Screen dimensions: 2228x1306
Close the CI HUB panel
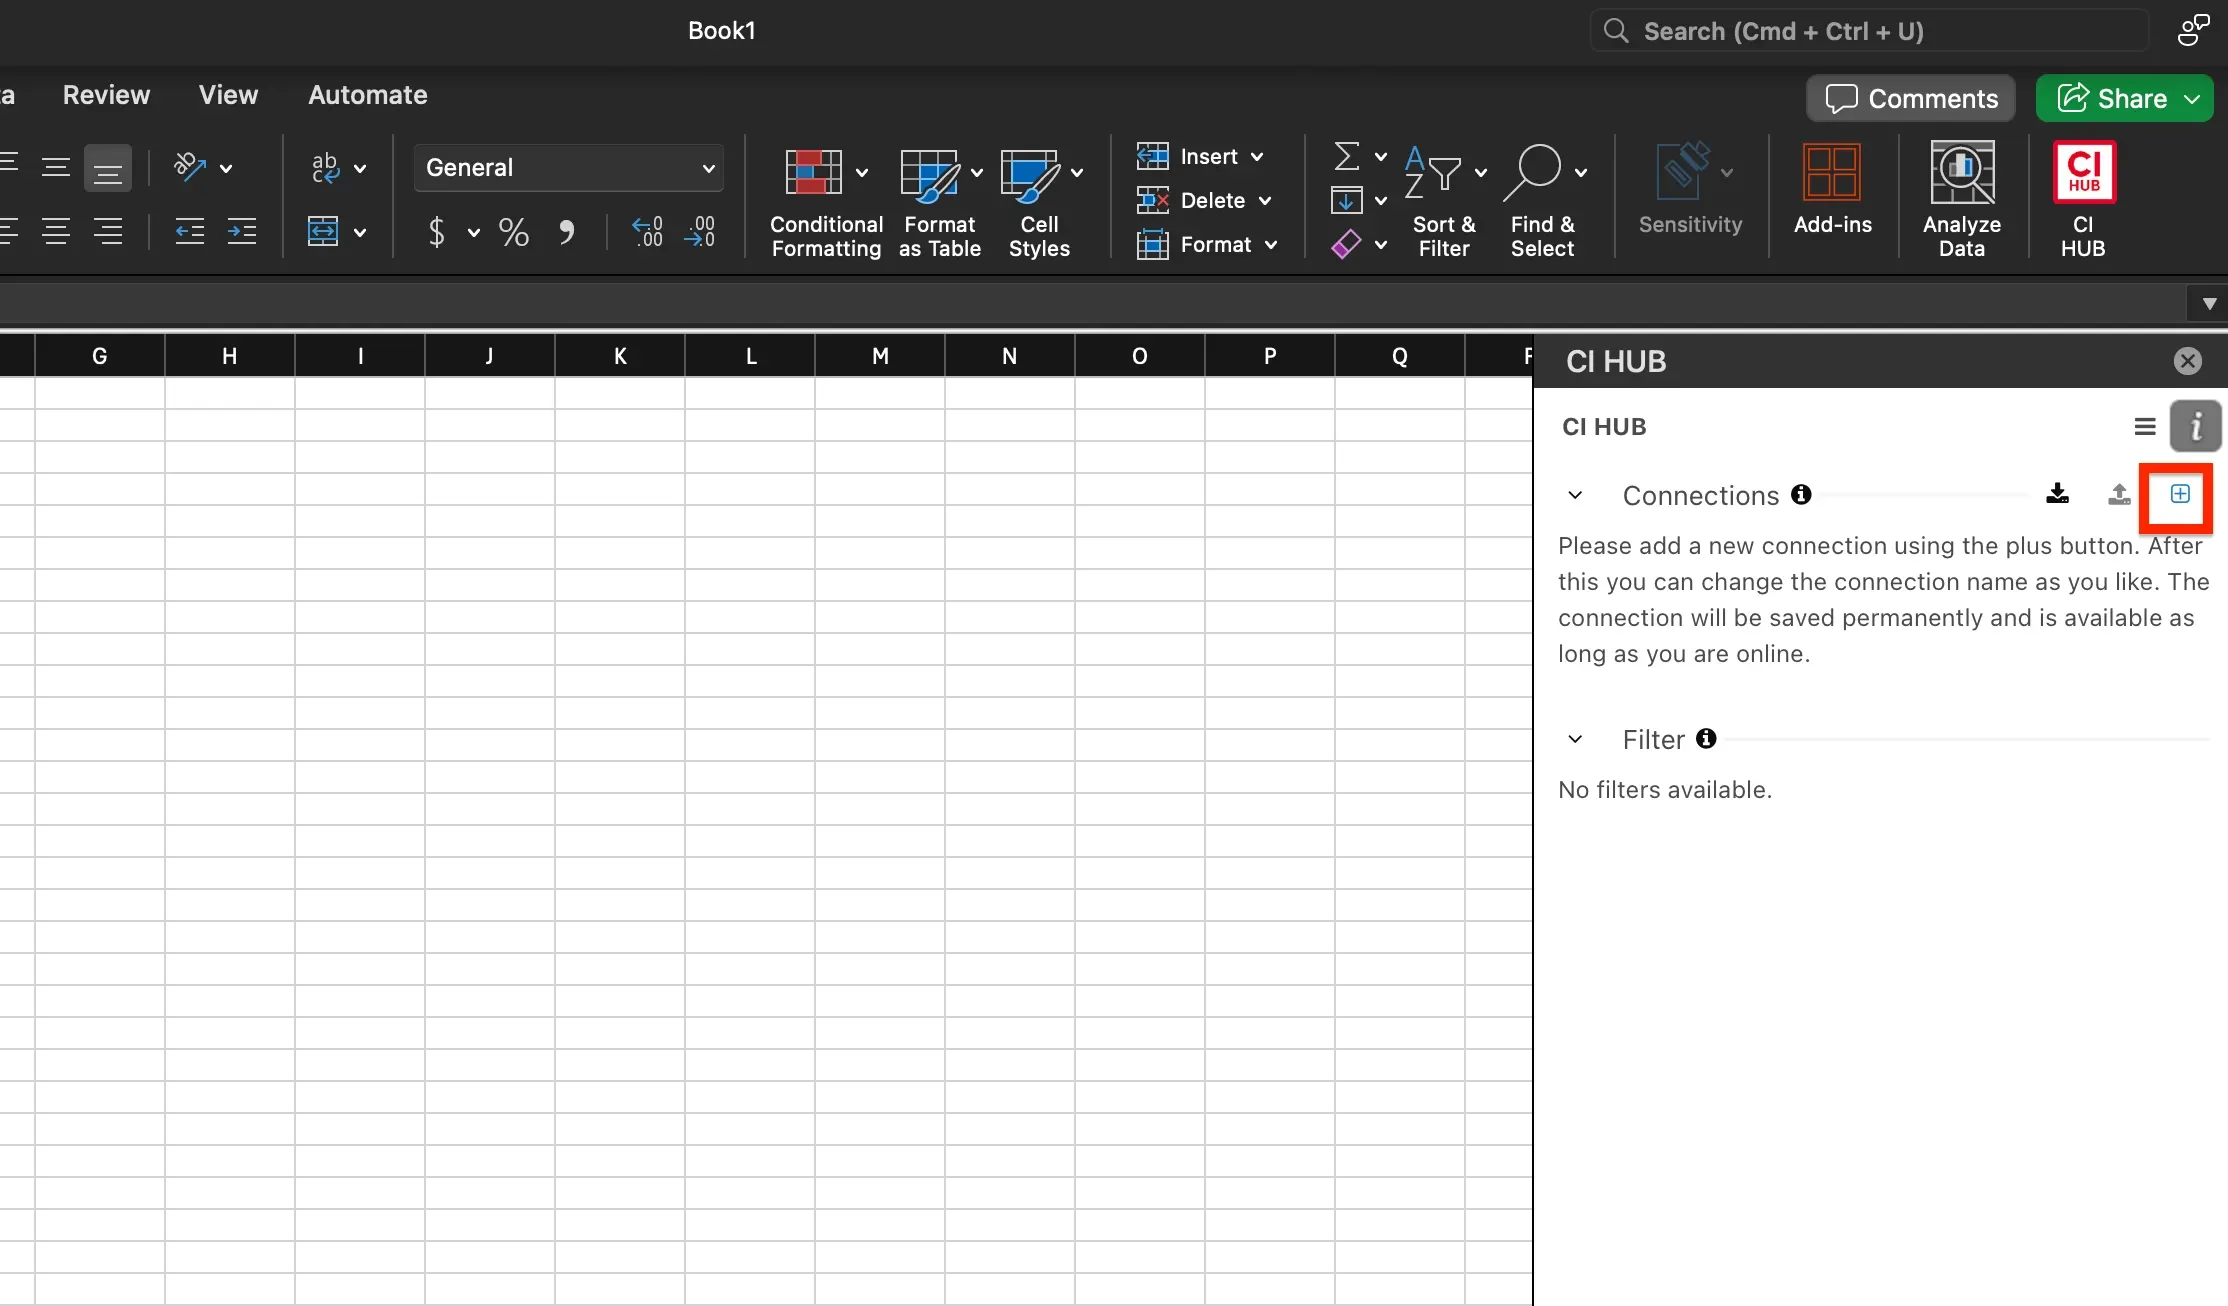coord(2188,361)
